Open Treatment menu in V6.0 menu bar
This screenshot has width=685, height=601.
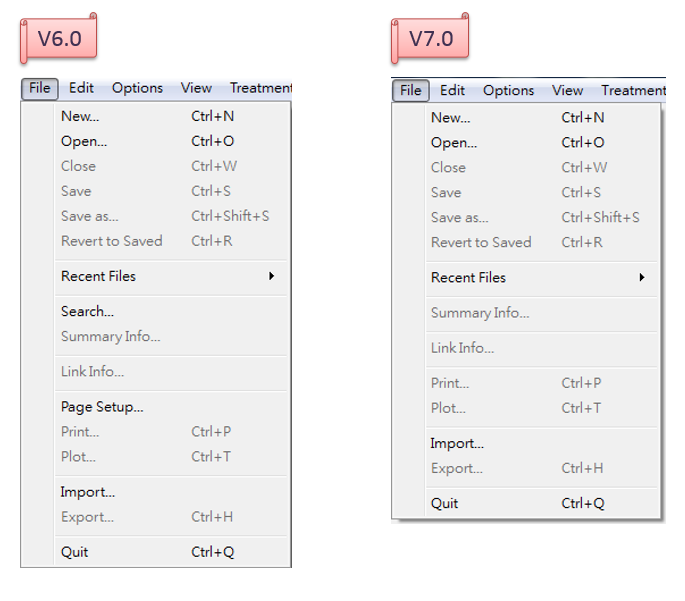point(260,88)
